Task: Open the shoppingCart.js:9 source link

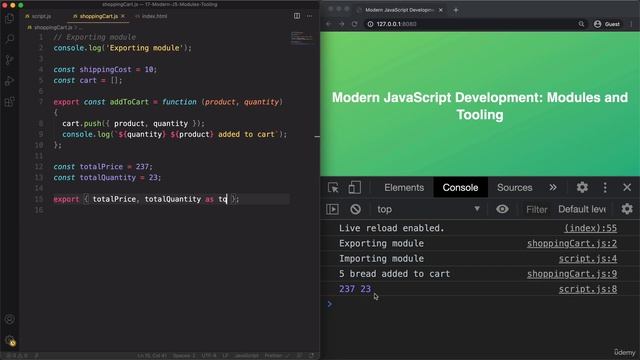Action: pyautogui.click(x=572, y=273)
